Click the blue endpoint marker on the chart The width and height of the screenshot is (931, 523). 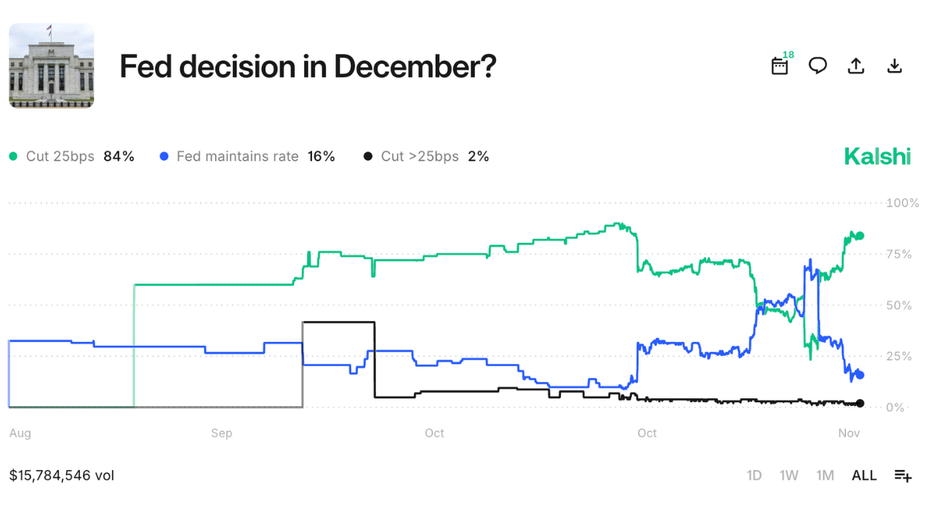860,375
